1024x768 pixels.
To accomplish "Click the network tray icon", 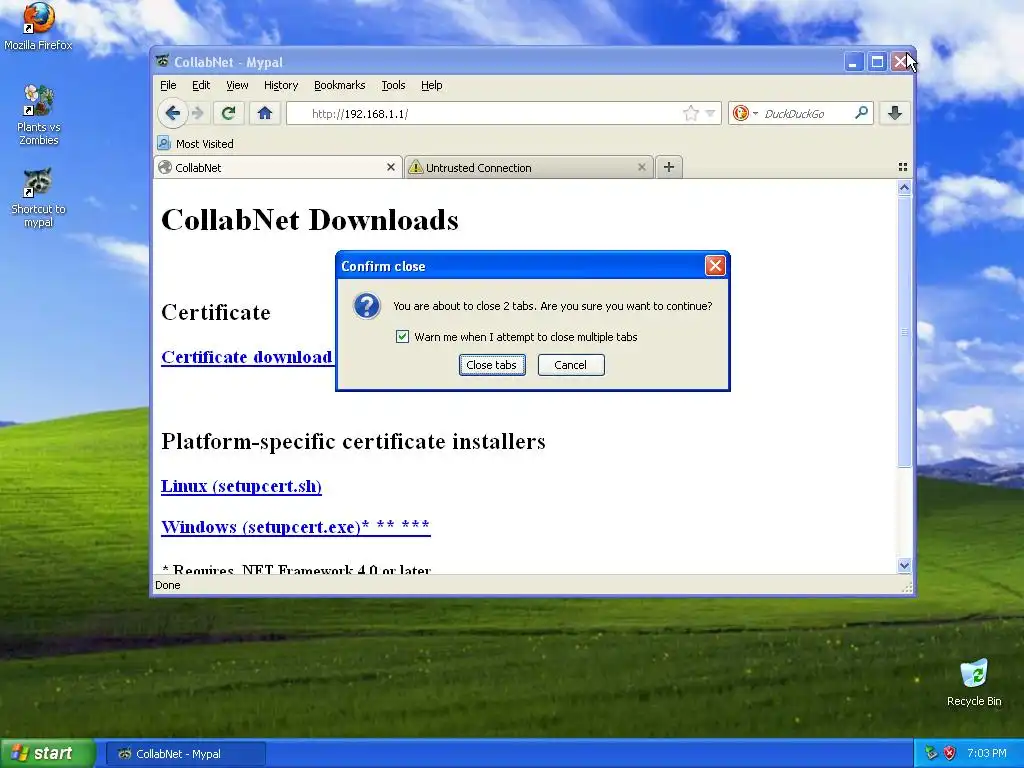I will [x=931, y=754].
